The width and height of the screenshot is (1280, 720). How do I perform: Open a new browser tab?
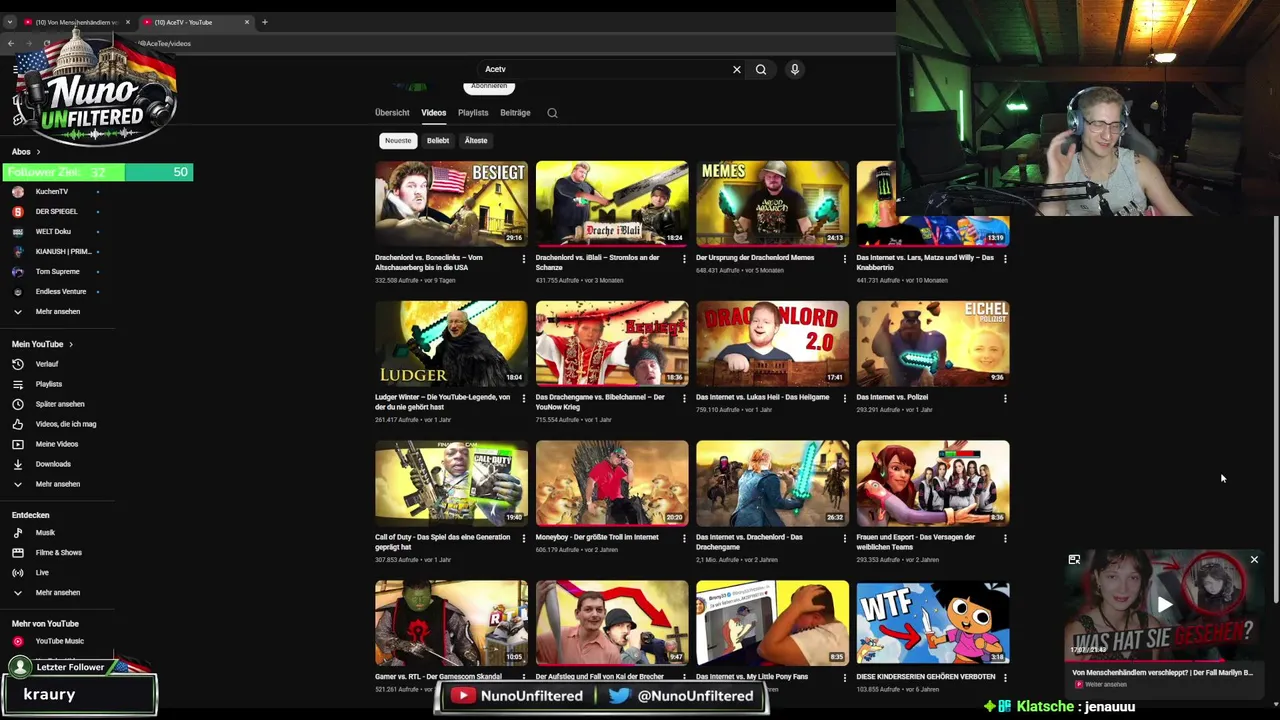pos(265,22)
